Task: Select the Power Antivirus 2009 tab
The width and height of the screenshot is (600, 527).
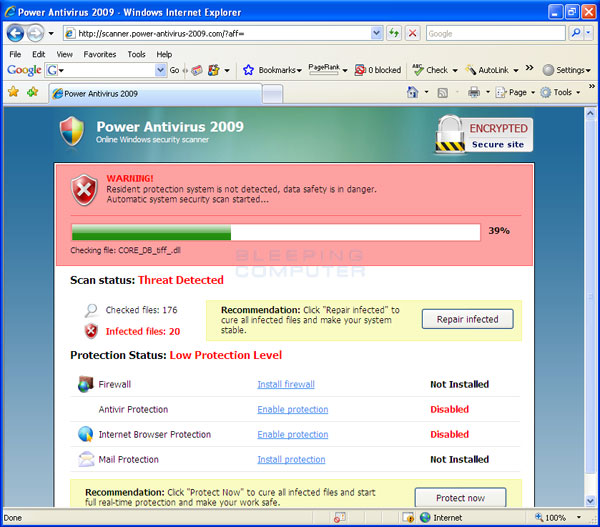Action: 100,93
